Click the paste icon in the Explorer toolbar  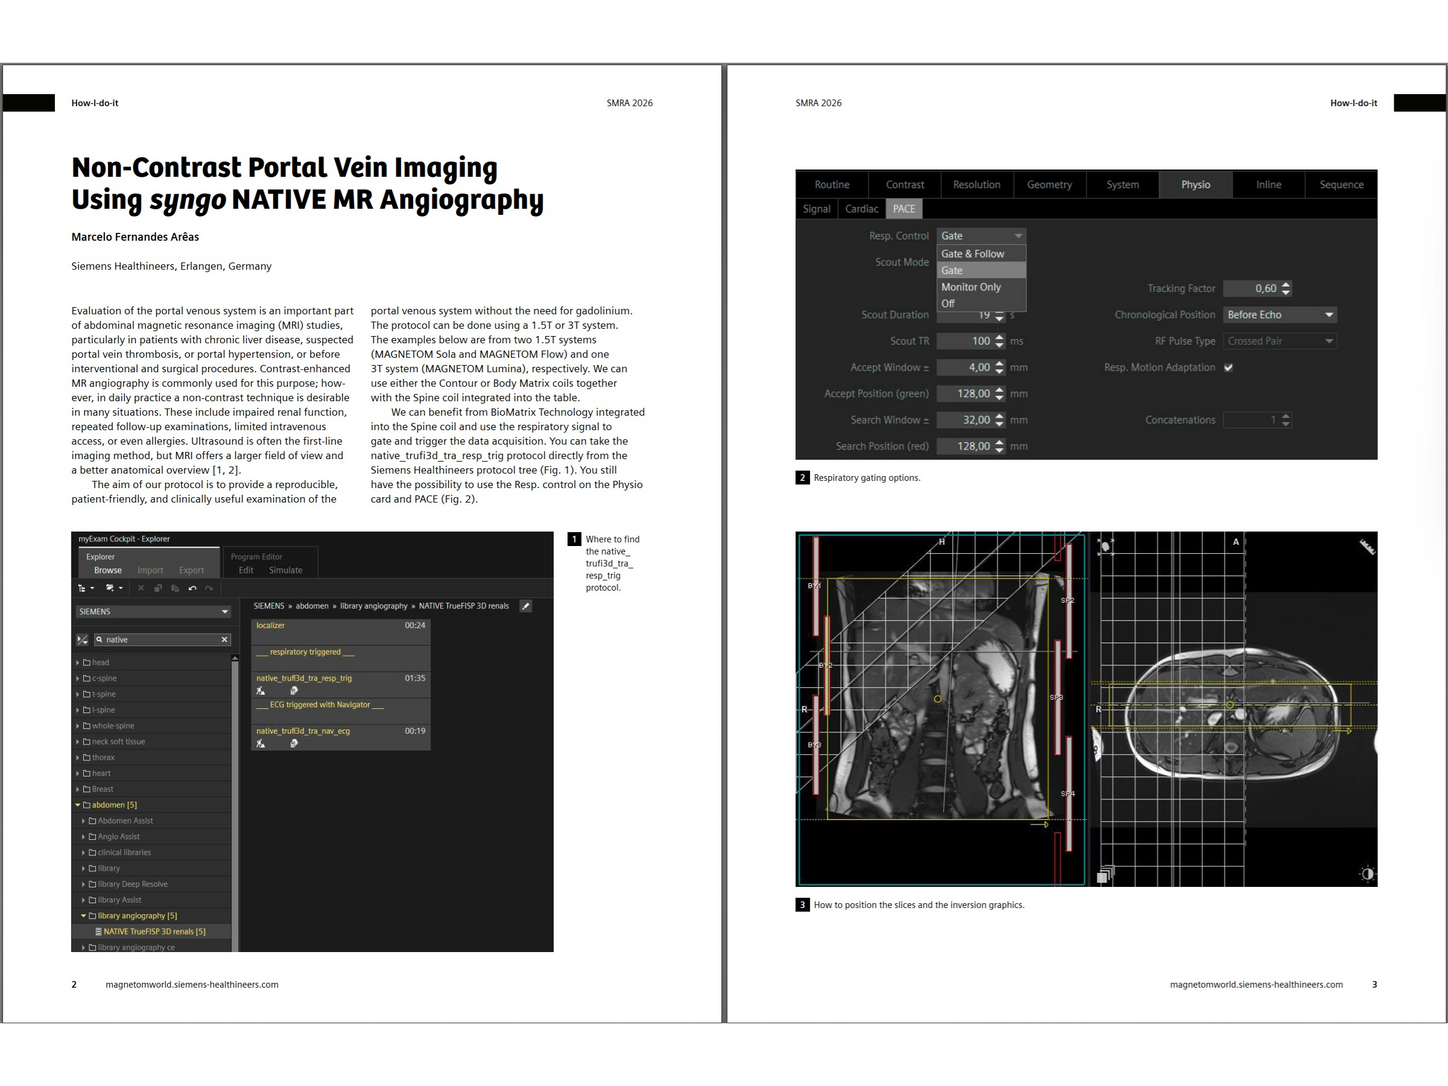click(175, 588)
